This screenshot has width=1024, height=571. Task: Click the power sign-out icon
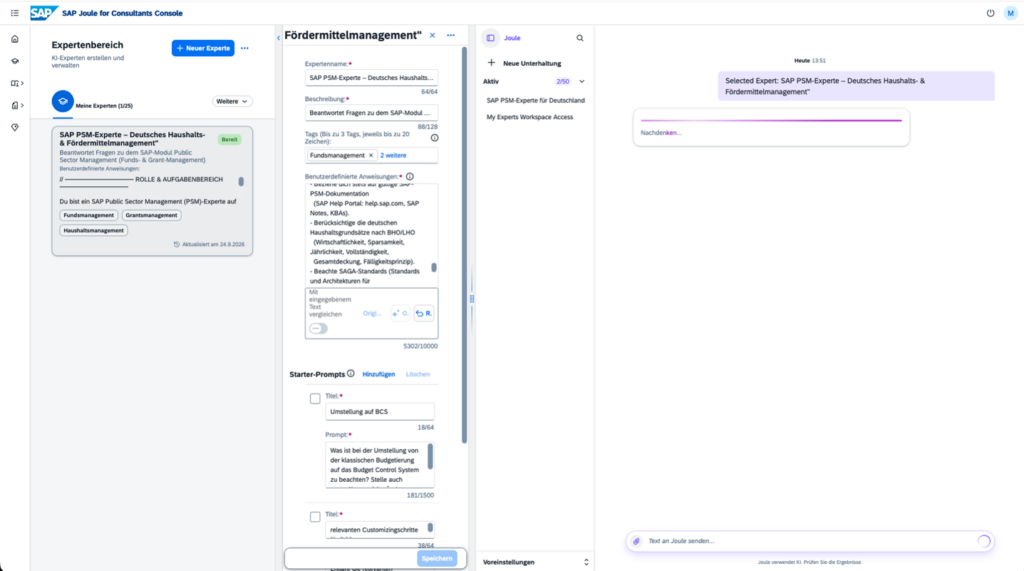point(990,13)
